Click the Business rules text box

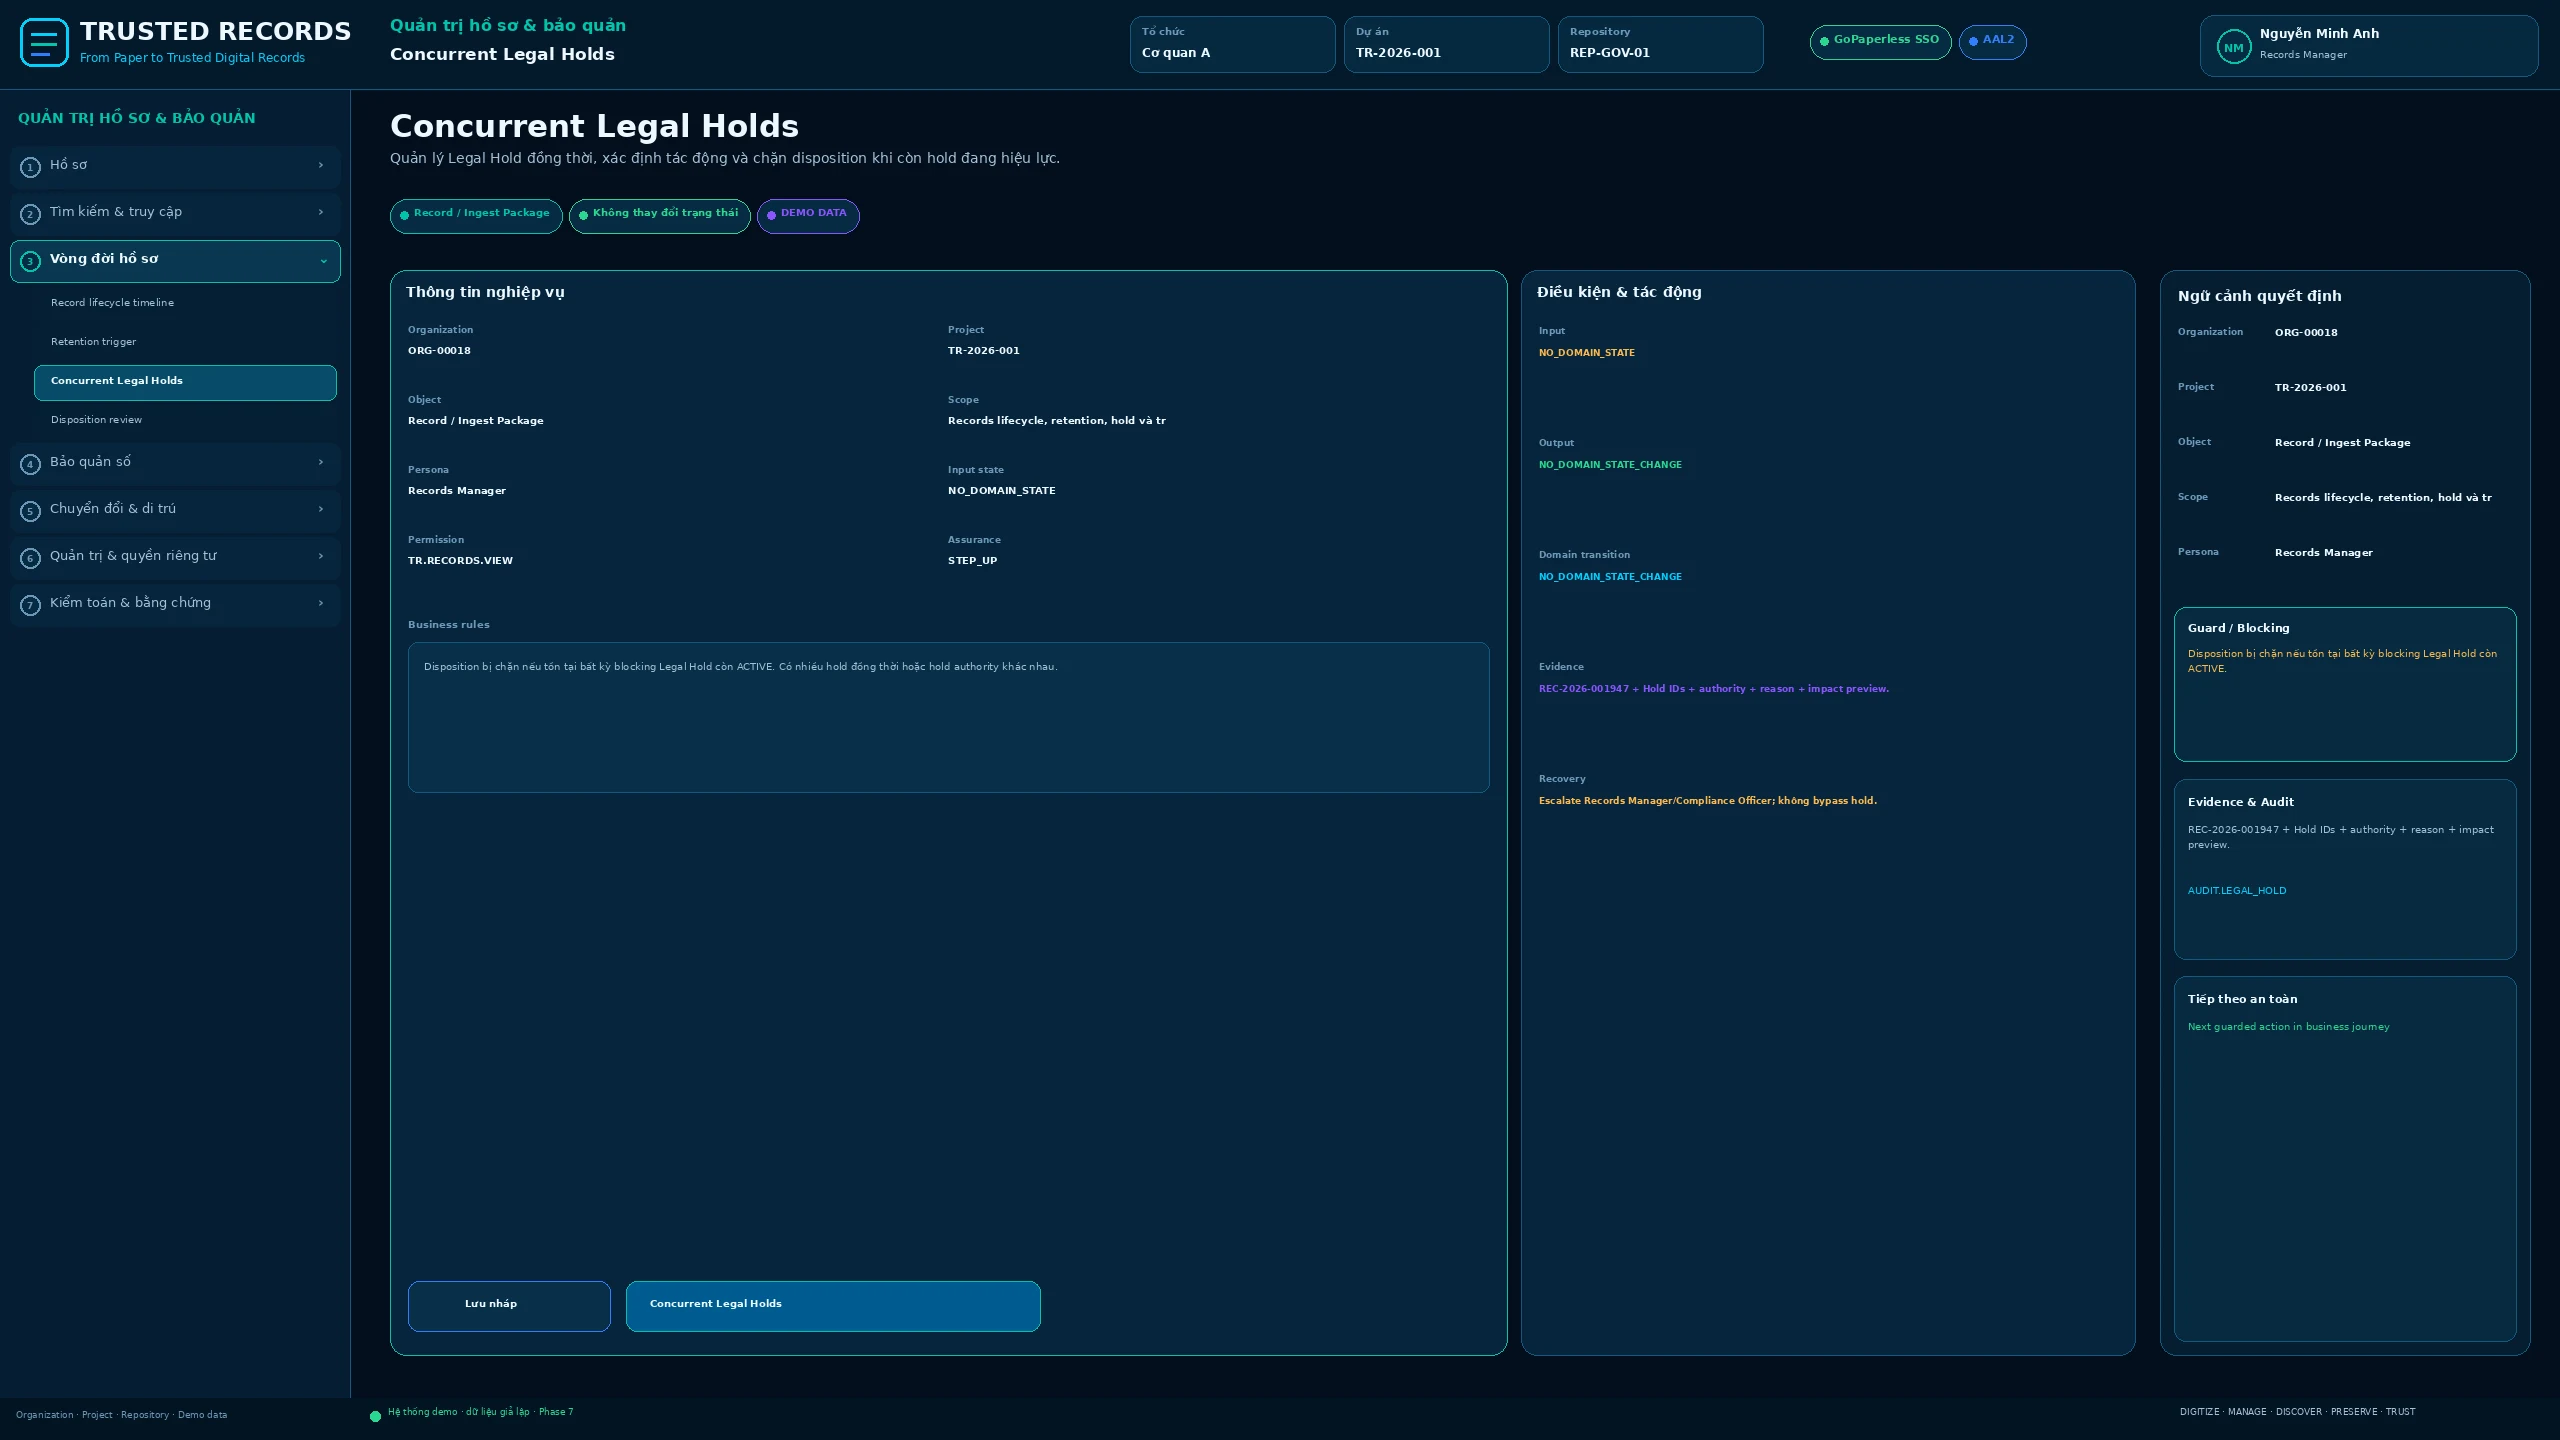pyautogui.click(x=948, y=717)
